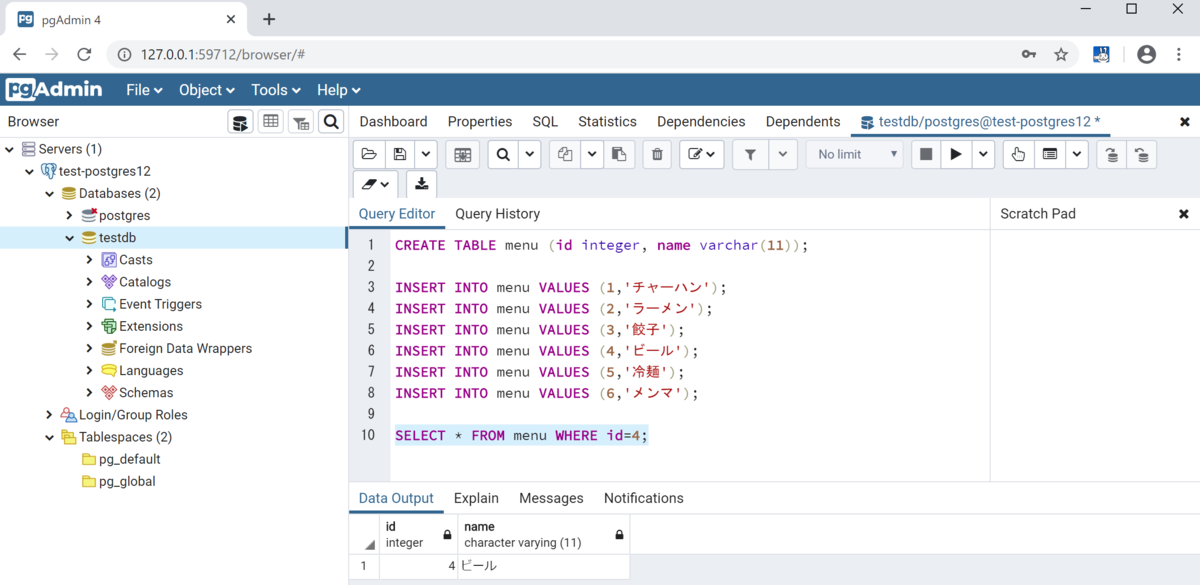
Task: Switch to the Messages tab
Action: [551, 498]
